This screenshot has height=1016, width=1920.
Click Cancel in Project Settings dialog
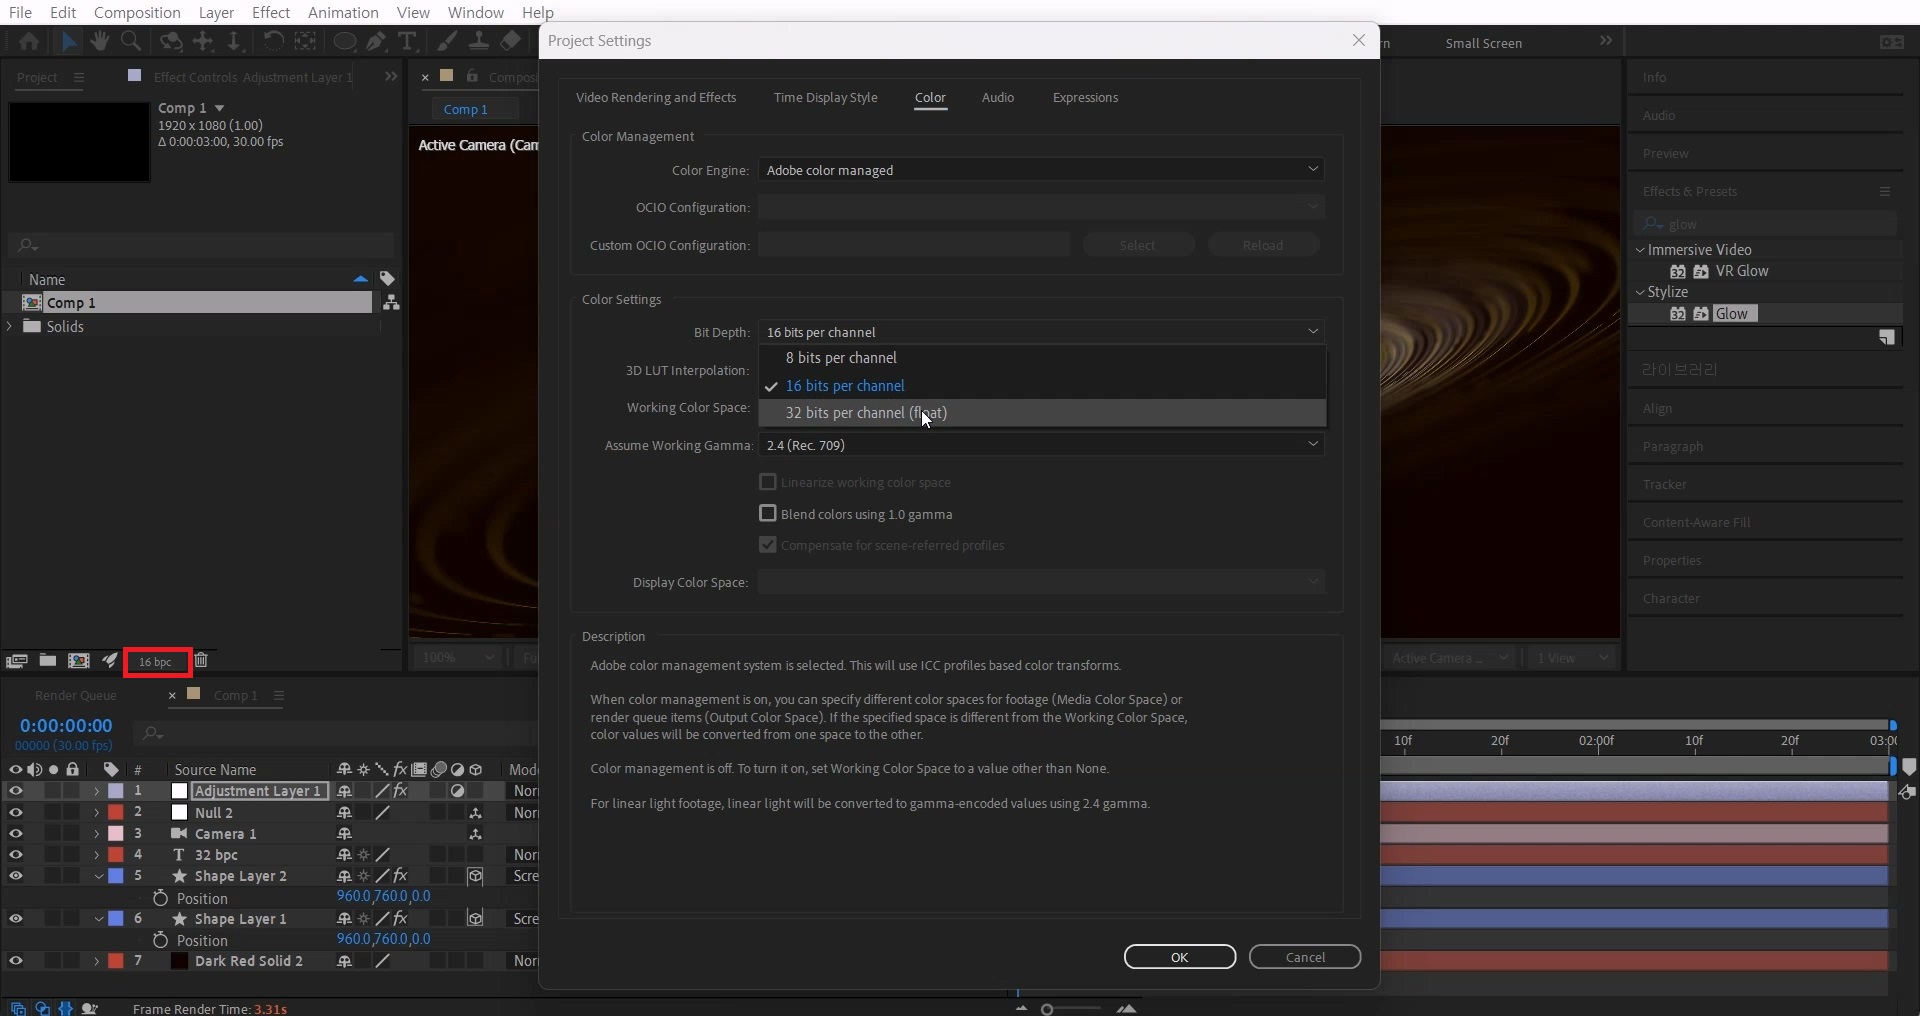(x=1305, y=957)
